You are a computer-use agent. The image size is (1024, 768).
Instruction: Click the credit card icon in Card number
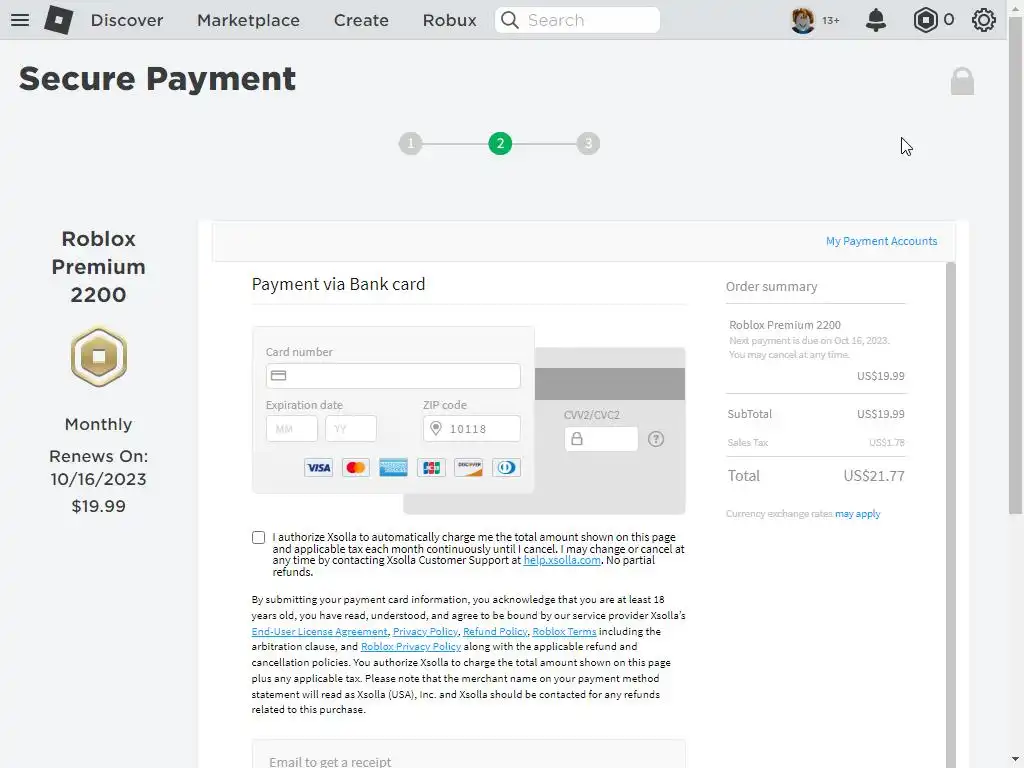click(x=279, y=376)
